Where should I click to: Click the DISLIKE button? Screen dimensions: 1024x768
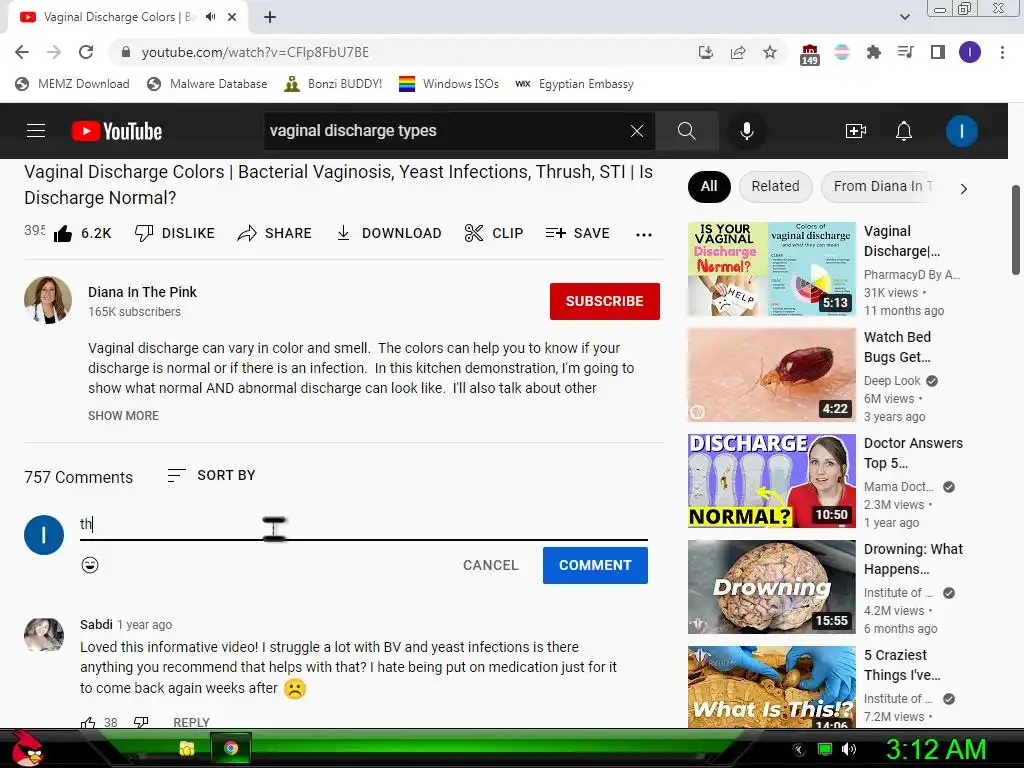[174, 233]
